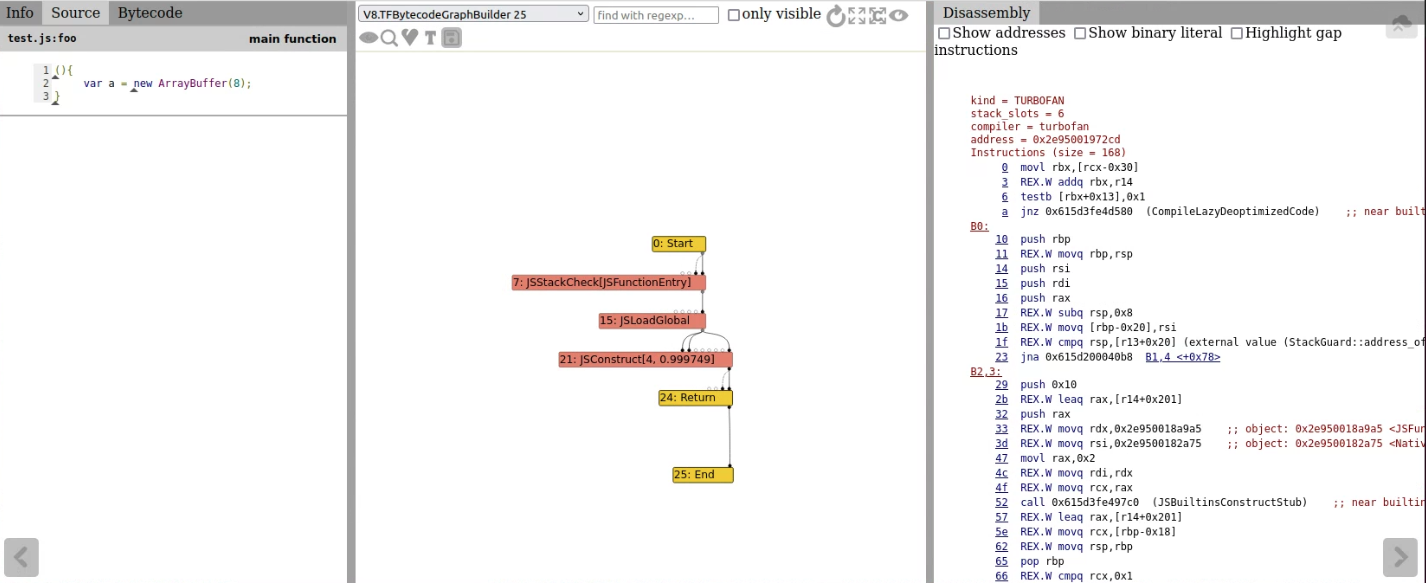
Task: Select the 21: JSConstruct graph node
Action: (x=646, y=359)
